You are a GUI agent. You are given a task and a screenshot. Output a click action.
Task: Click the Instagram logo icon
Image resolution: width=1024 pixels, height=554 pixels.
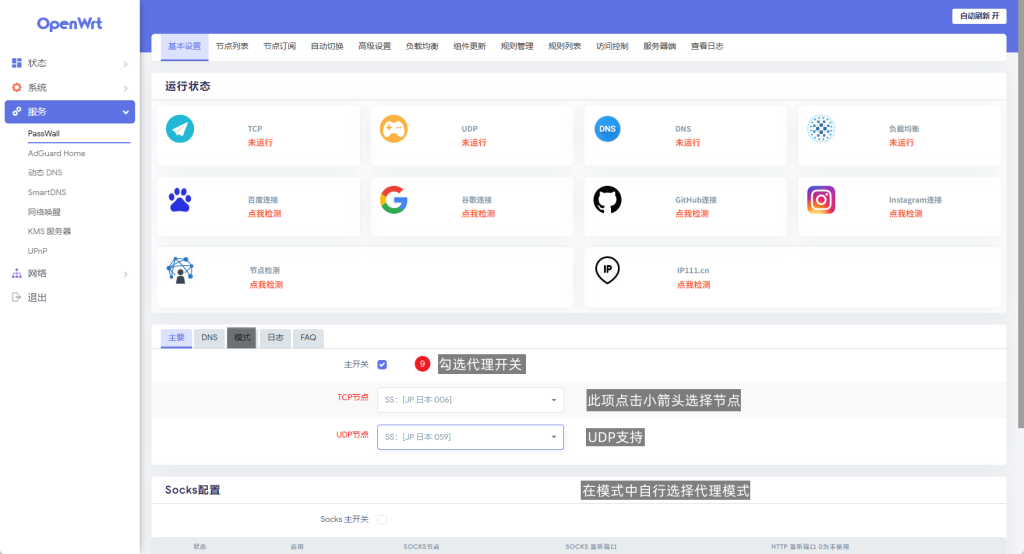click(x=821, y=200)
